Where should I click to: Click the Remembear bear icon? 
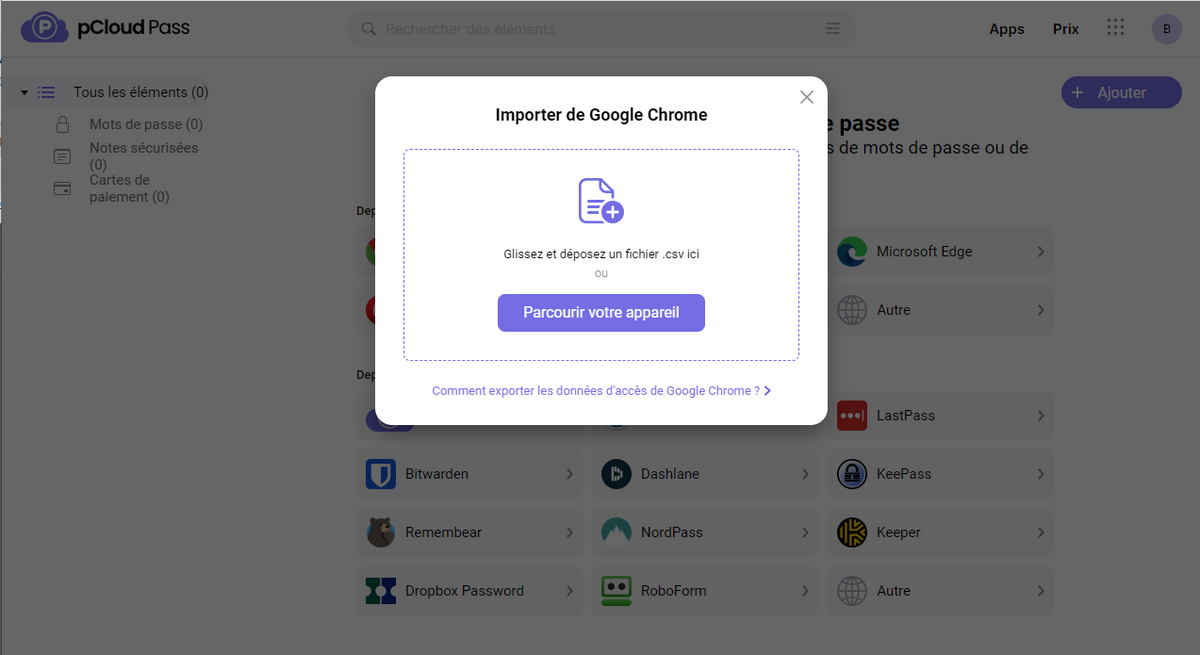(380, 532)
